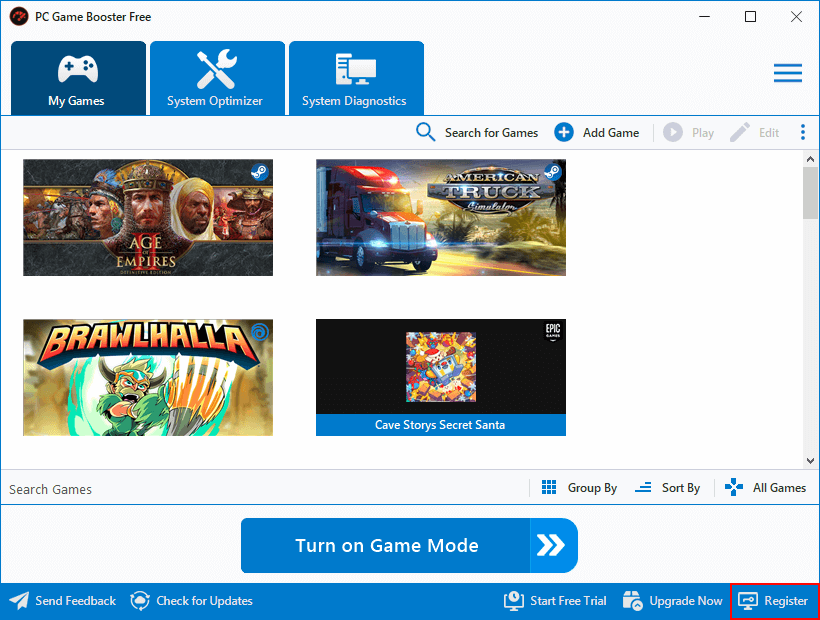Click the Start Free Trial clock icon

pyautogui.click(x=514, y=601)
